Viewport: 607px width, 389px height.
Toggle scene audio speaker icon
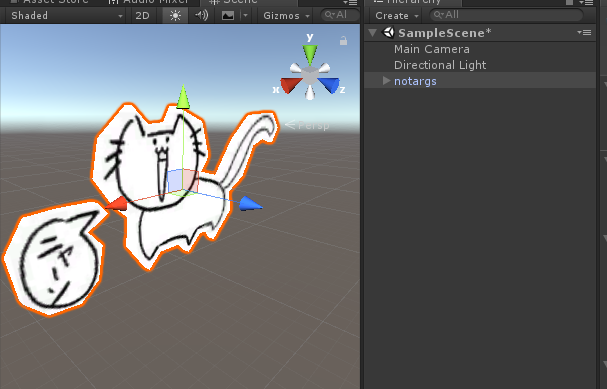pyautogui.click(x=201, y=15)
